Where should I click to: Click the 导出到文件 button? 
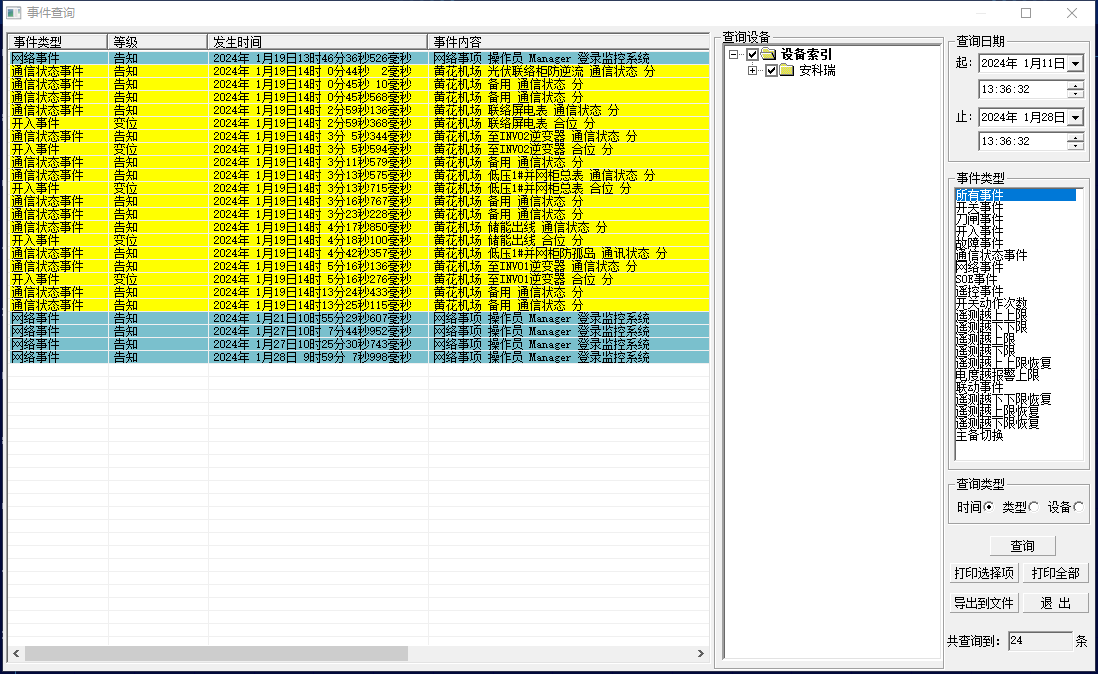pos(983,603)
